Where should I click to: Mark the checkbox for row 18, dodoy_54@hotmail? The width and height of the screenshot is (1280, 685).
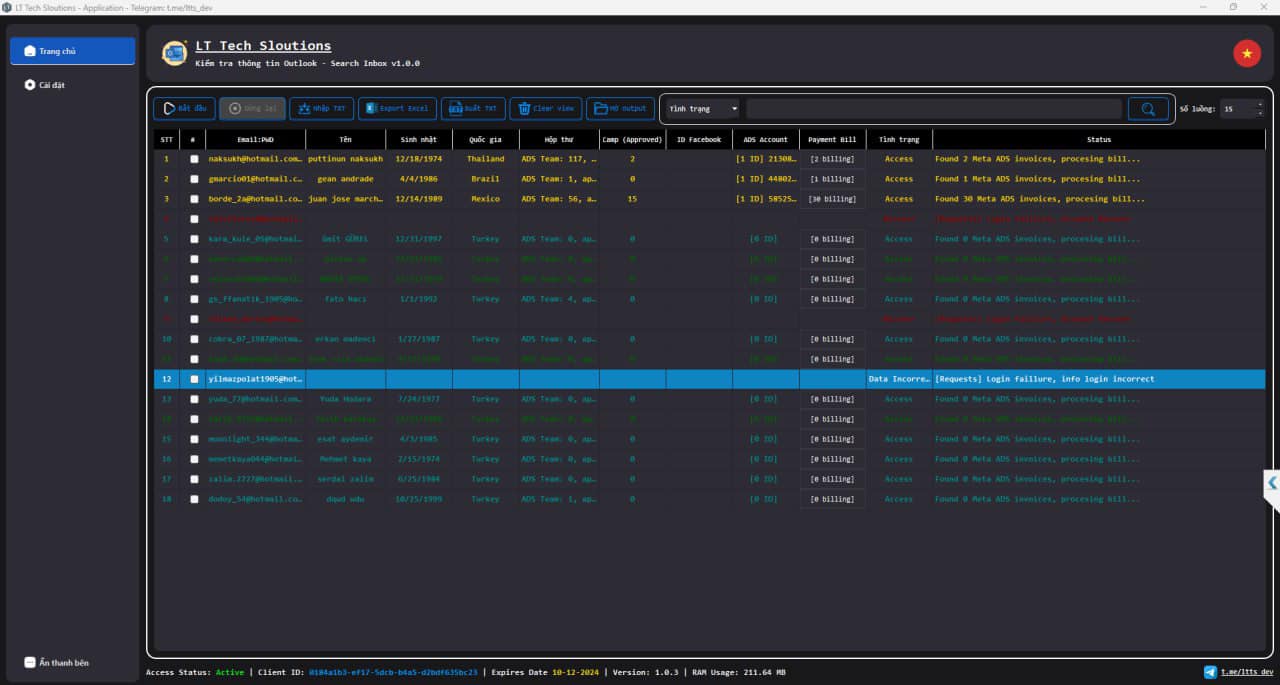click(x=194, y=499)
